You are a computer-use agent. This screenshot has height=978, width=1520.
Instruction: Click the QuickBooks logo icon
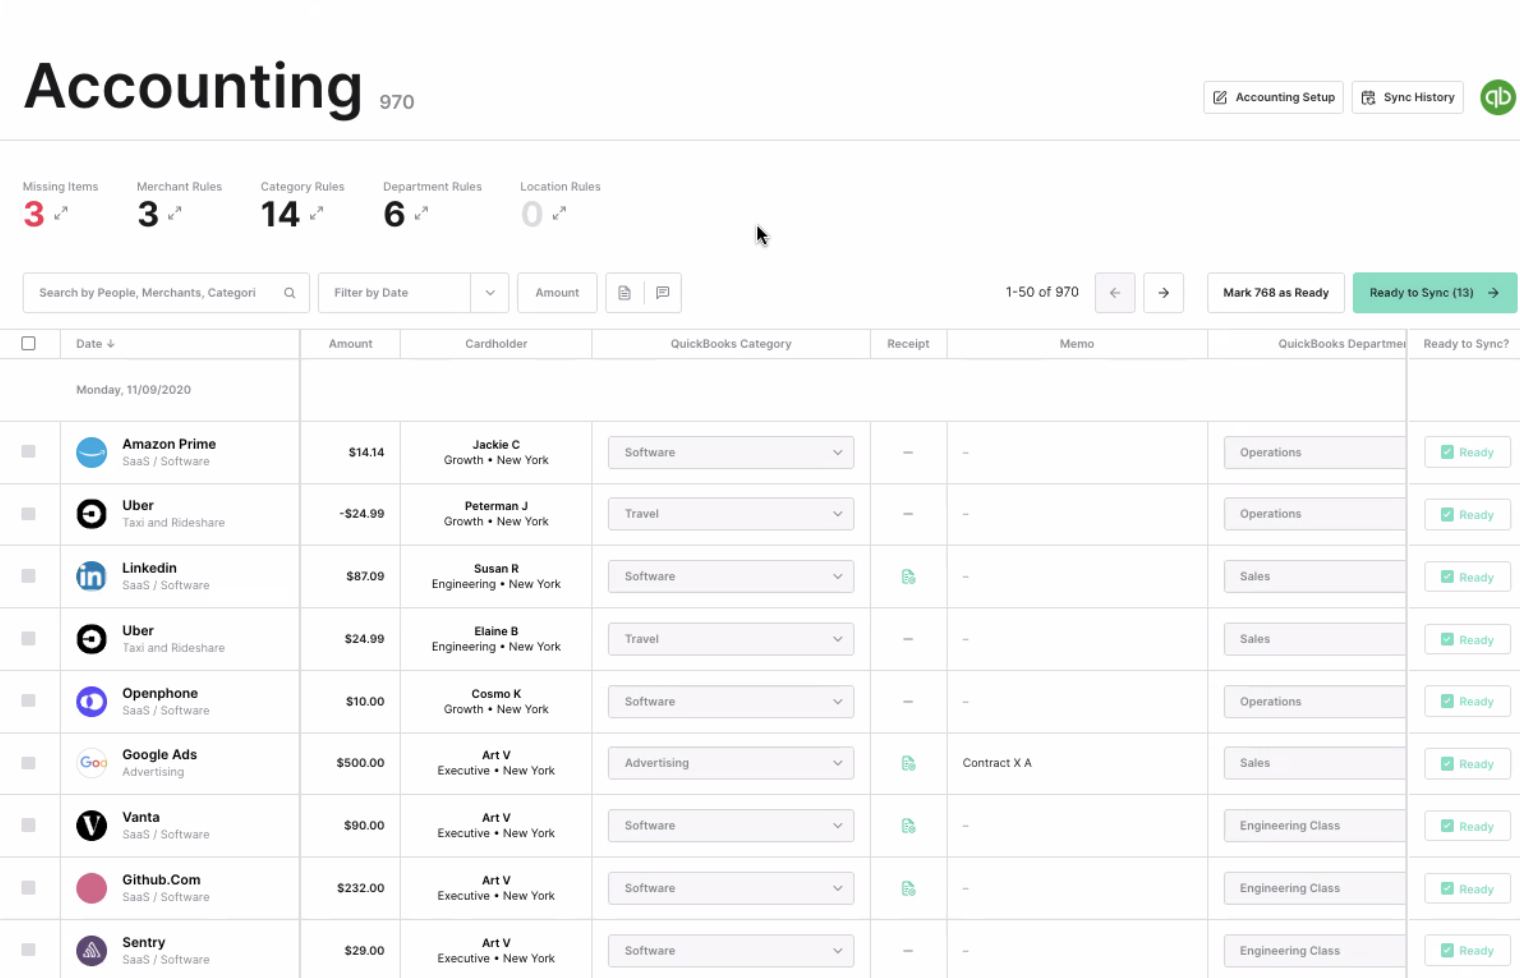click(x=1497, y=97)
